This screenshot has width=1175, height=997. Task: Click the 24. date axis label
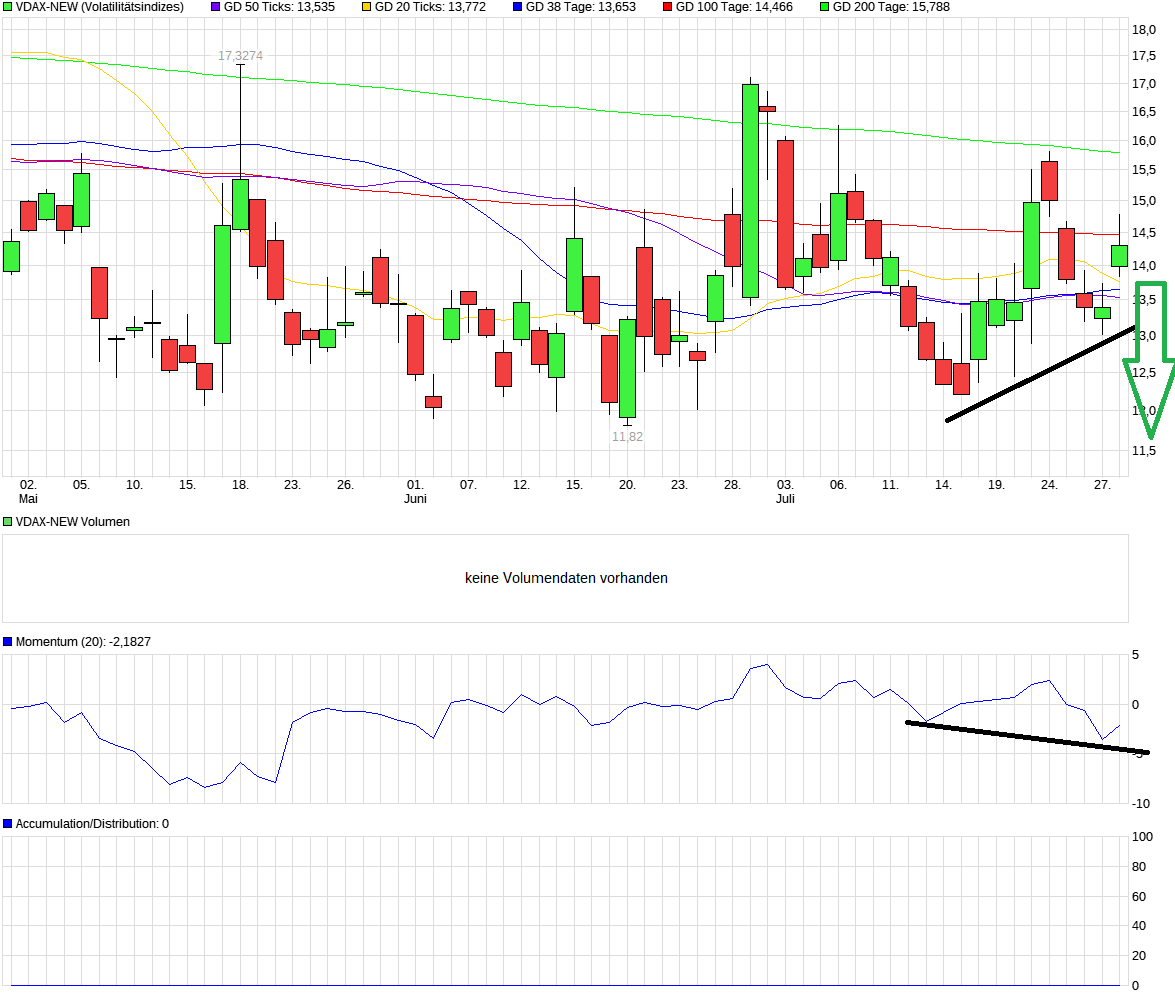pyautogui.click(x=1049, y=485)
